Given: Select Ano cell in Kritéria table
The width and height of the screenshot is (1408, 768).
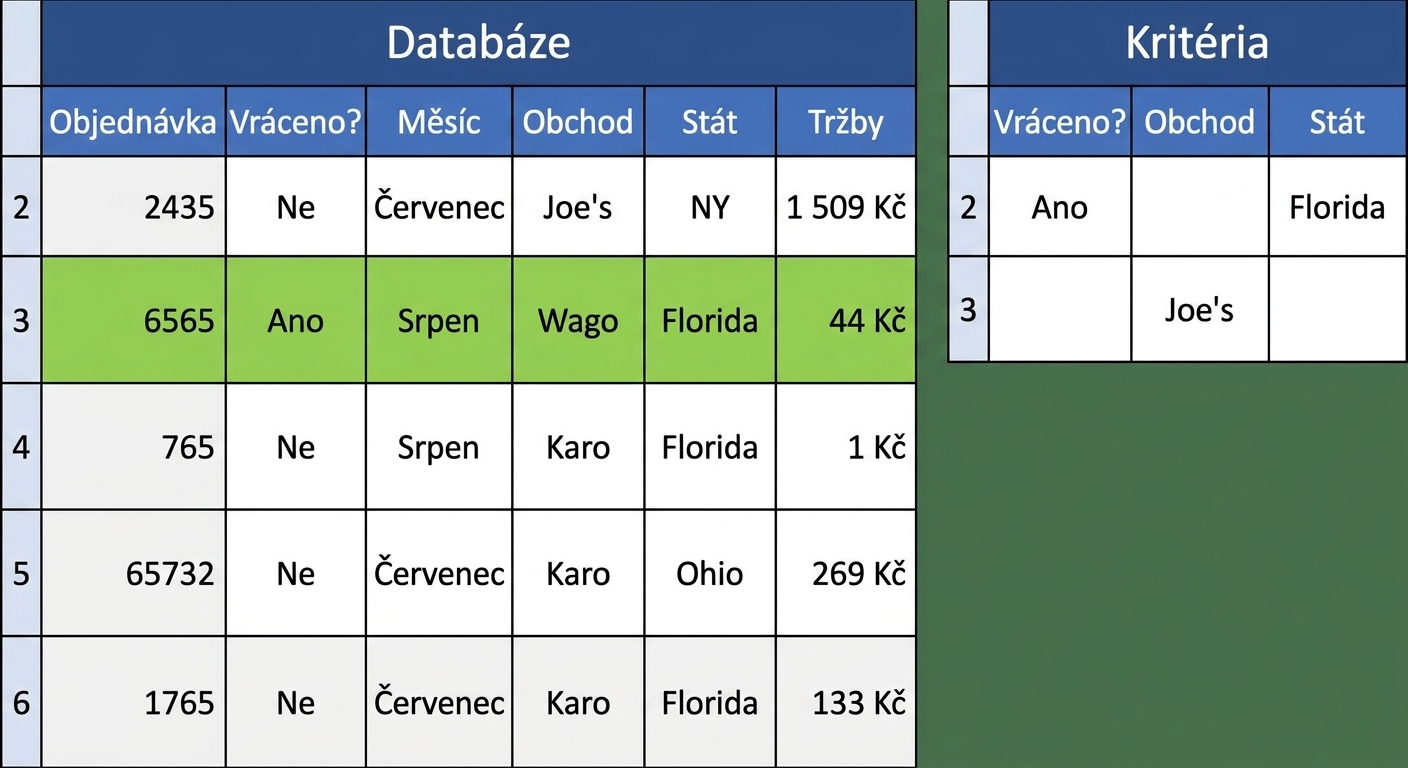Looking at the screenshot, I should (x=1060, y=207).
